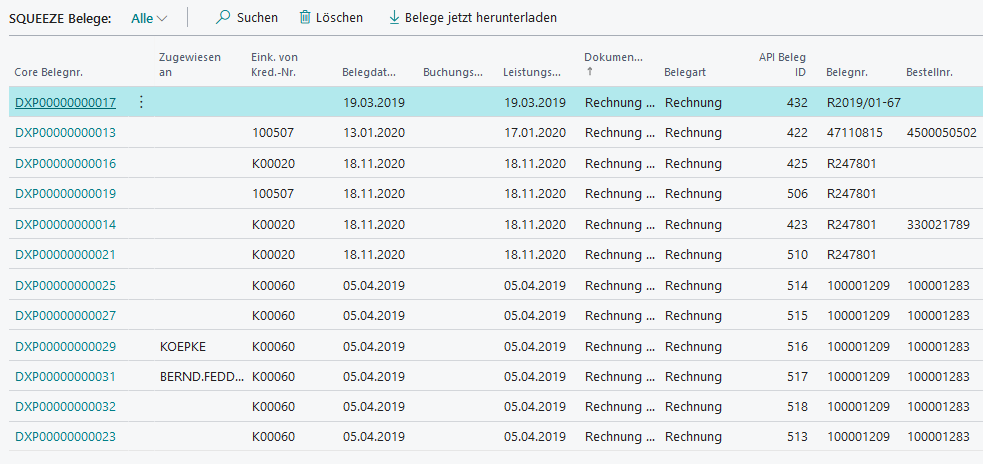
Task: Click Belege jetzt herunterladen button
Action: [480, 18]
